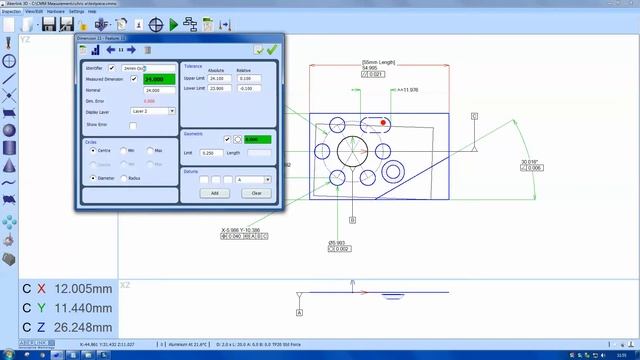Image resolution: width=640 pixels, height=360 pixels.
Task: Enable the Show Error checkbox
Action: (x=133, y=125)
